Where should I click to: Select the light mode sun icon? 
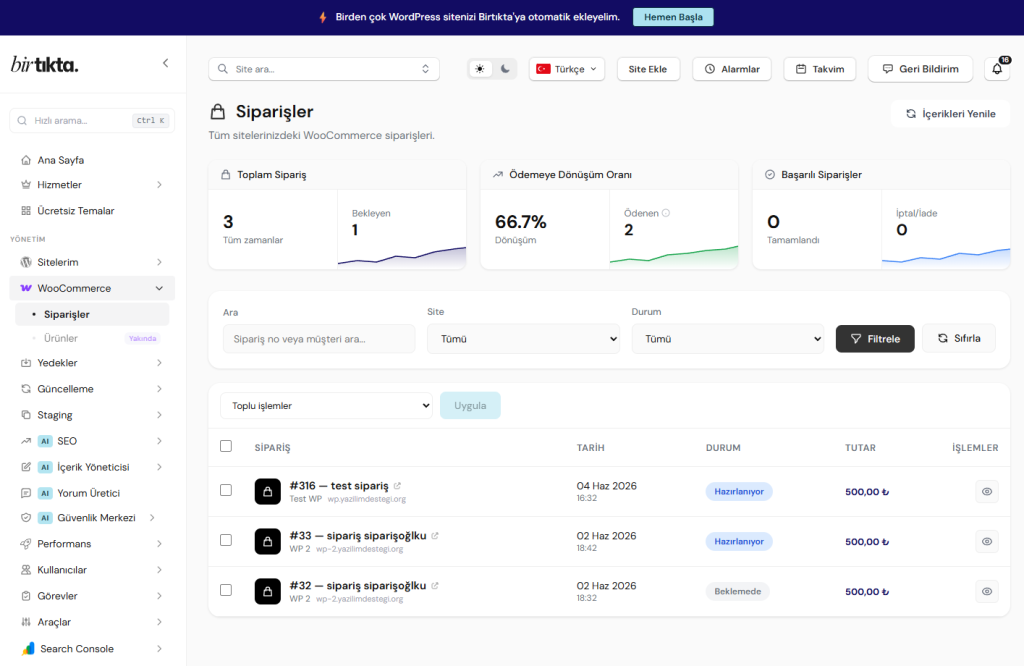pos(480,69)
